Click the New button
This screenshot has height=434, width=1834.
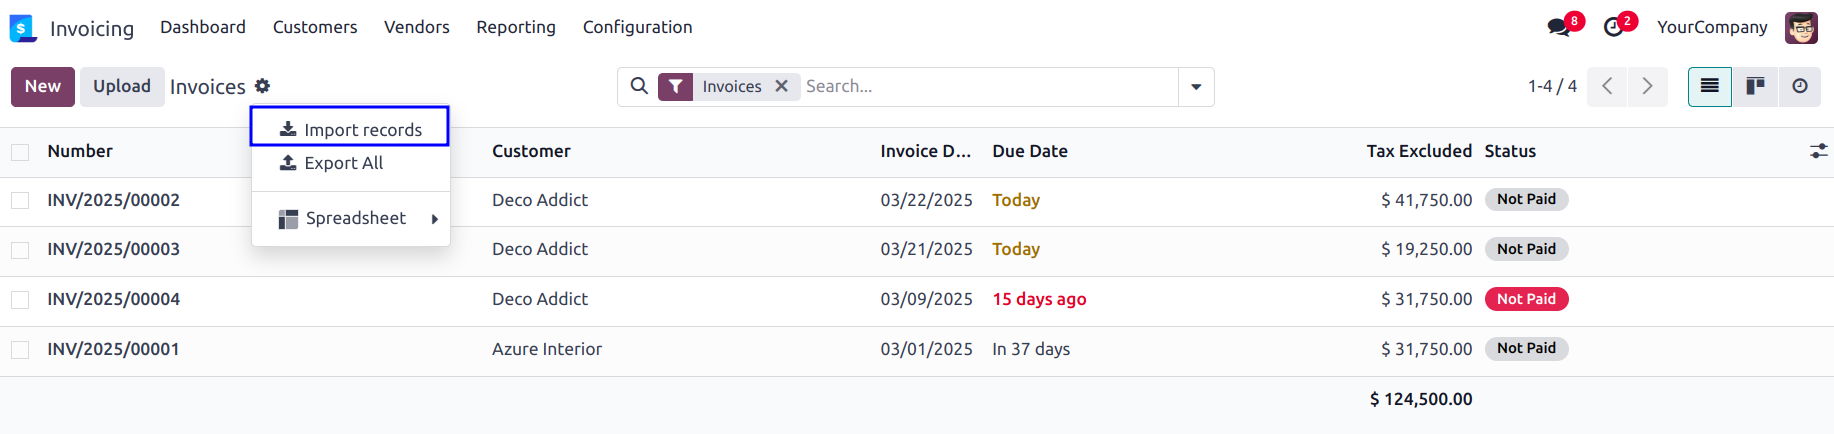coord(43,87)
